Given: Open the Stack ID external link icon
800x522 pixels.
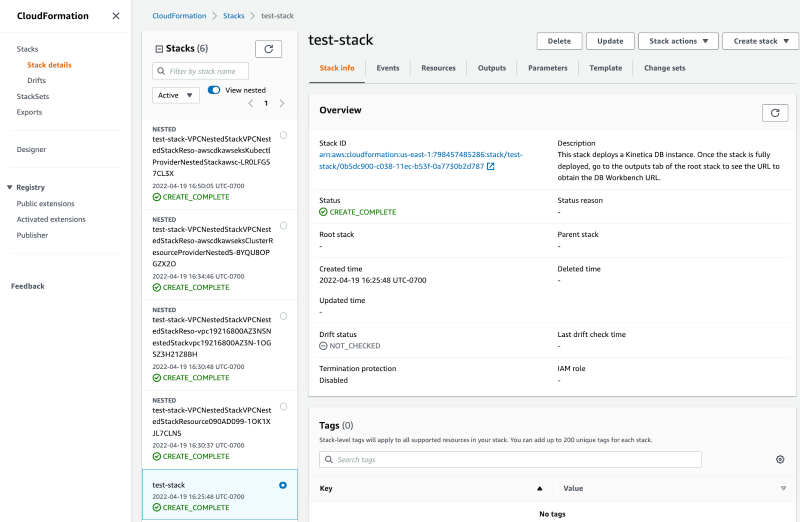Looking at the screenshot, I should [491, 166].
